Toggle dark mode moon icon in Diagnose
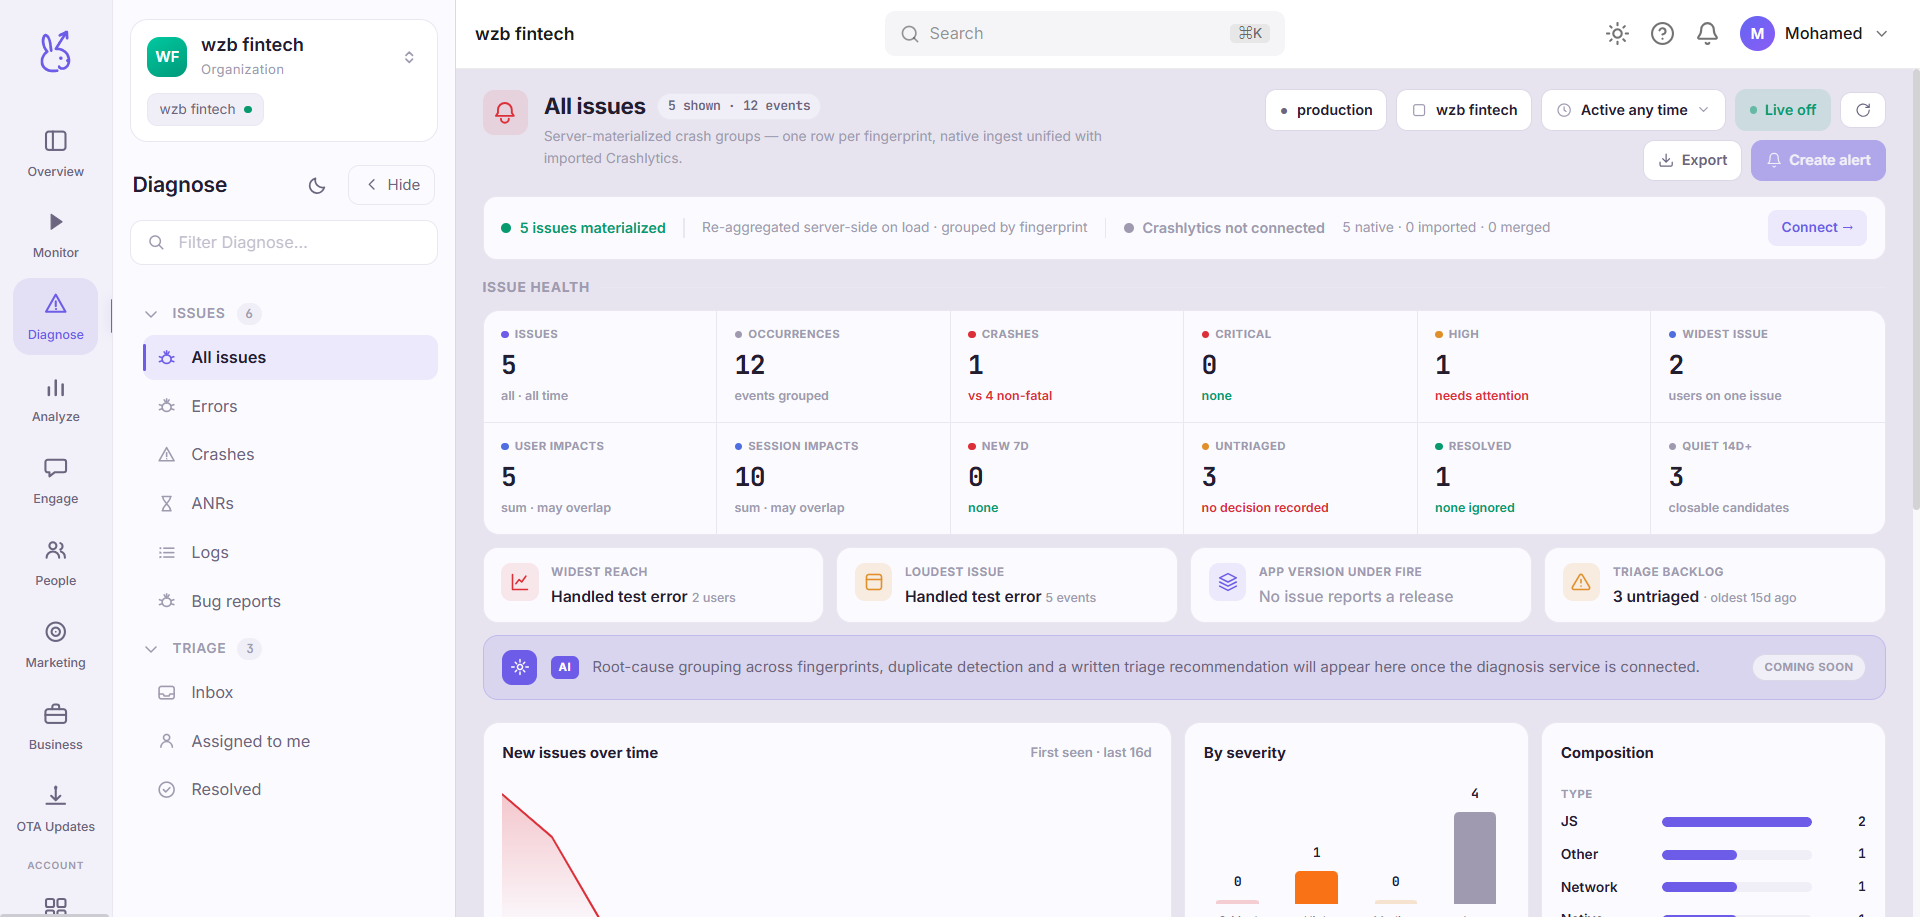Viewport: 1920px width, 917px height. pyautogui.click(x=317, y=186)
